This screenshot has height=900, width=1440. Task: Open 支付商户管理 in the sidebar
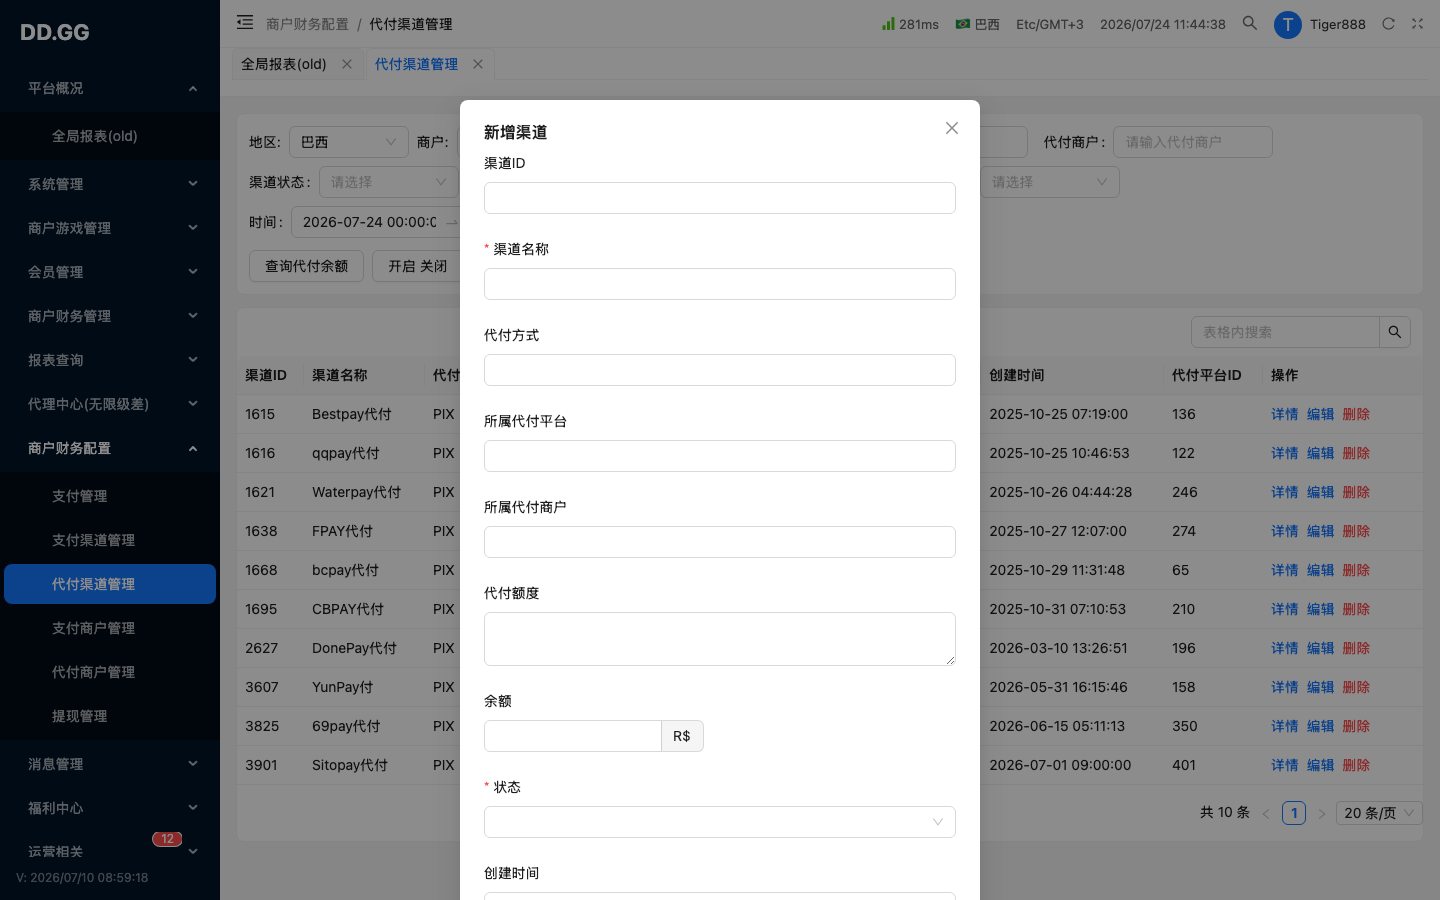[x=110, y=628]
